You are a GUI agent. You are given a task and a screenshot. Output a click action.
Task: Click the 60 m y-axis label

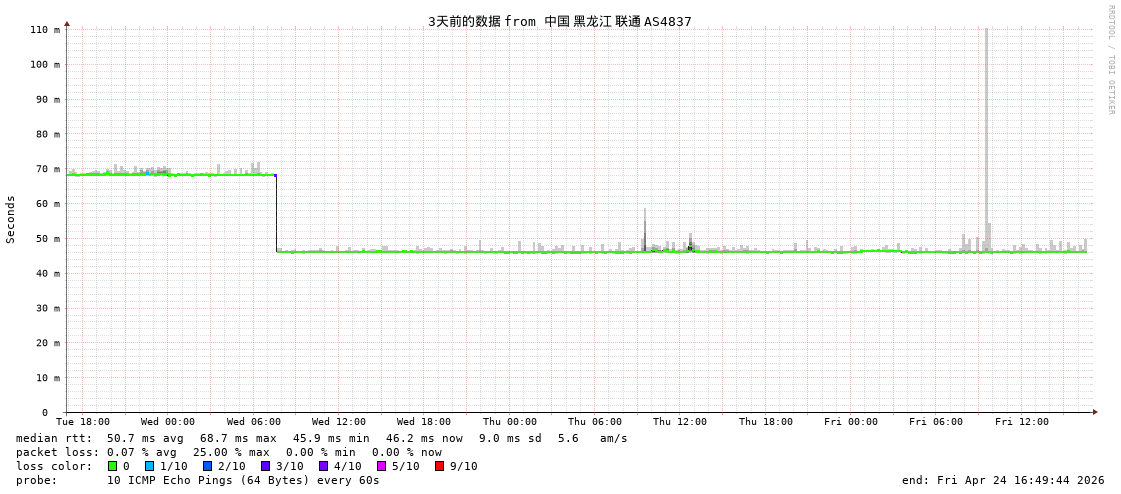point(47,204)
